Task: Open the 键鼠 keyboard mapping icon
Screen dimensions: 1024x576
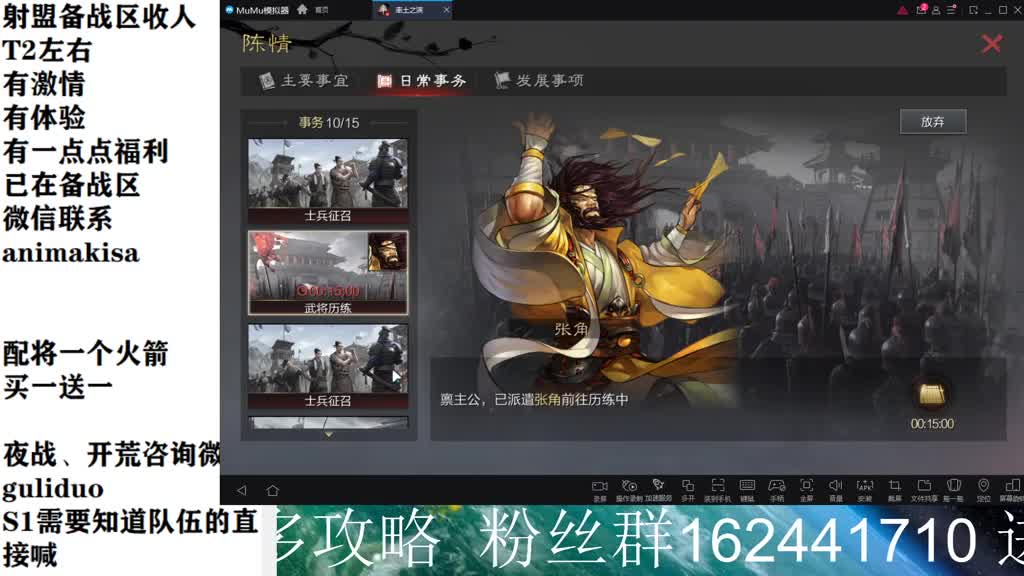Action: point(747,486)
